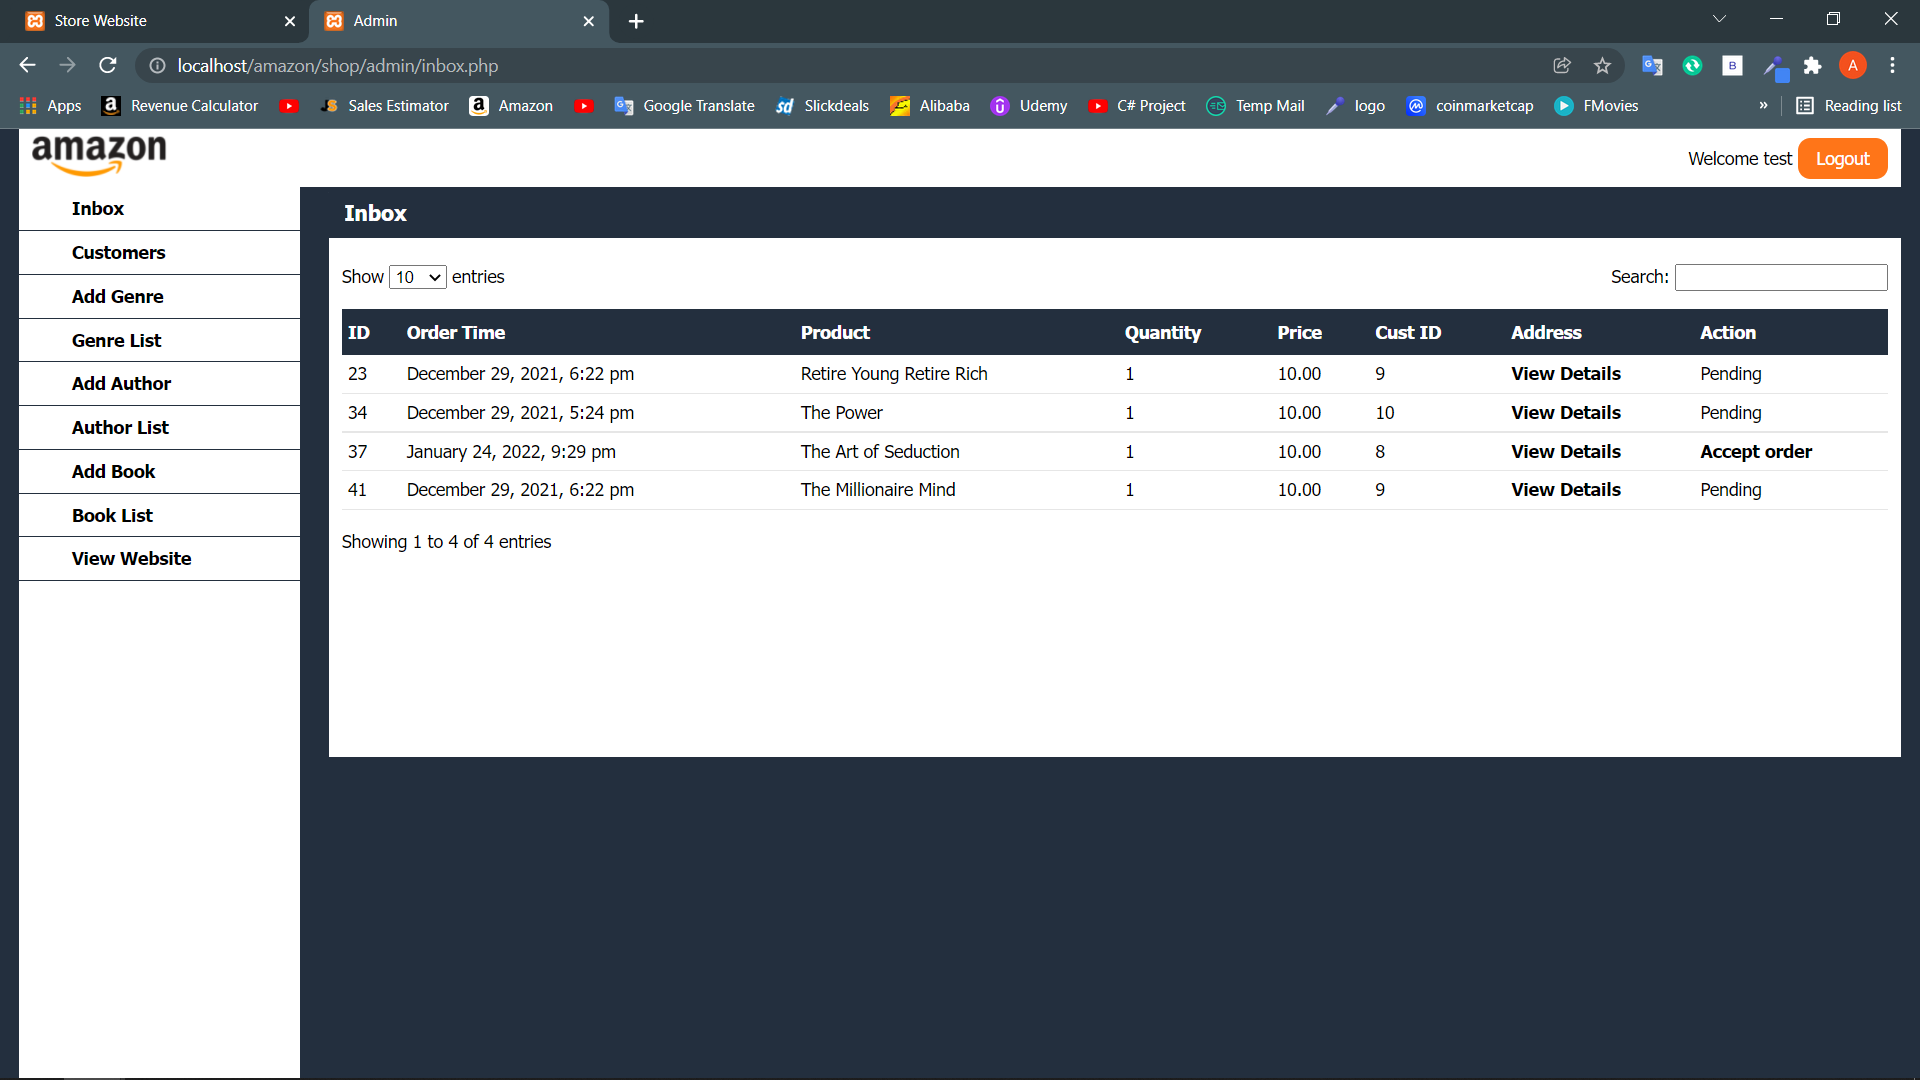Open the Temp Mail bookmark

pos(1269,105)
